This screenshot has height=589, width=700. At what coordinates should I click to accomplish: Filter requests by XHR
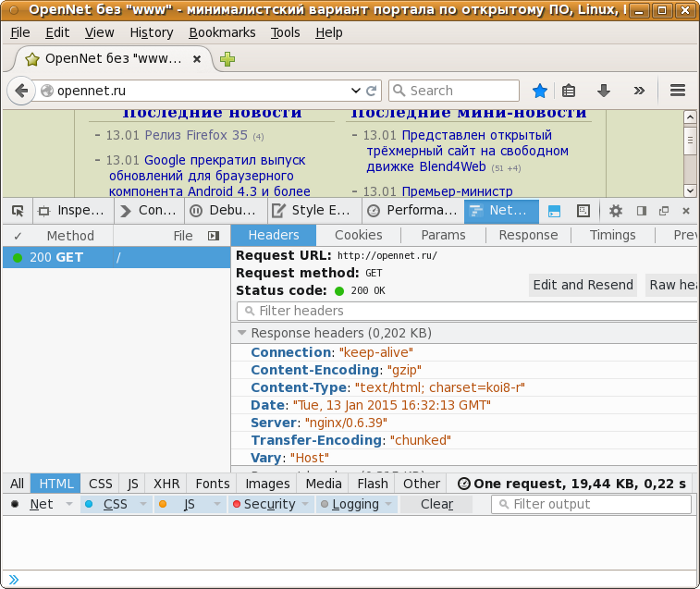167,484
